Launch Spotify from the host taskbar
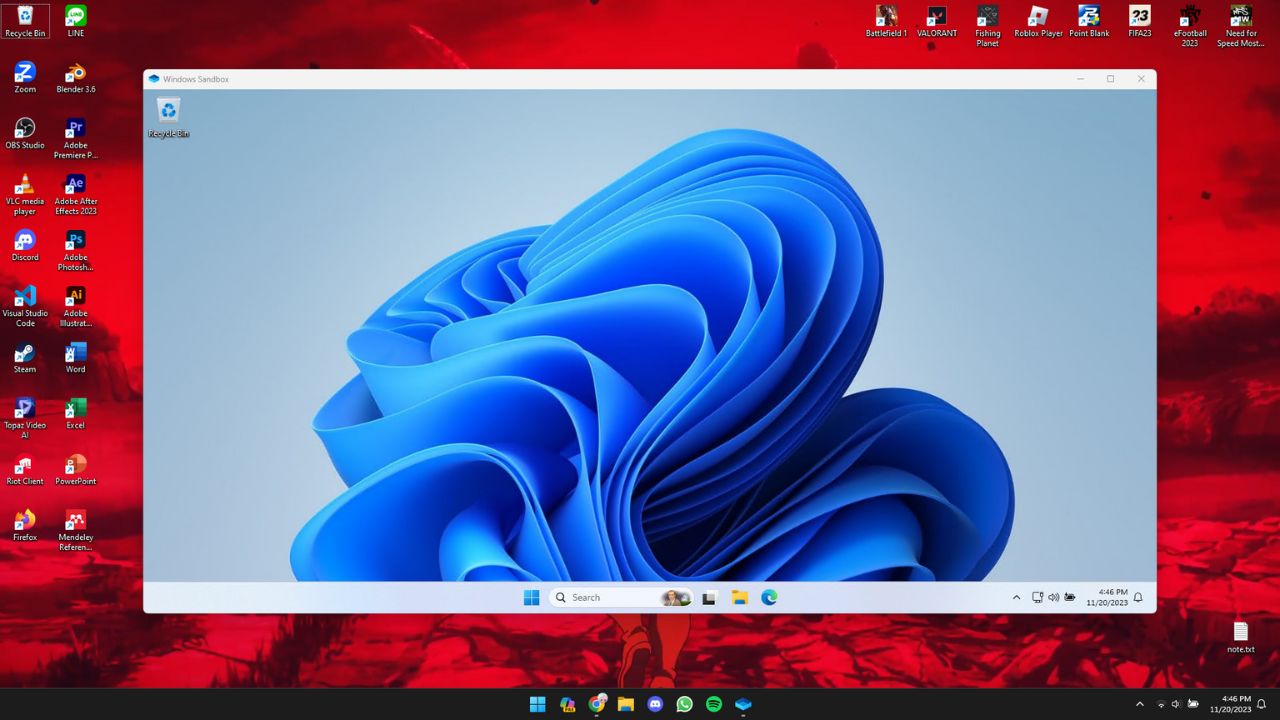The image size is (1280, 720). (714, 704)
